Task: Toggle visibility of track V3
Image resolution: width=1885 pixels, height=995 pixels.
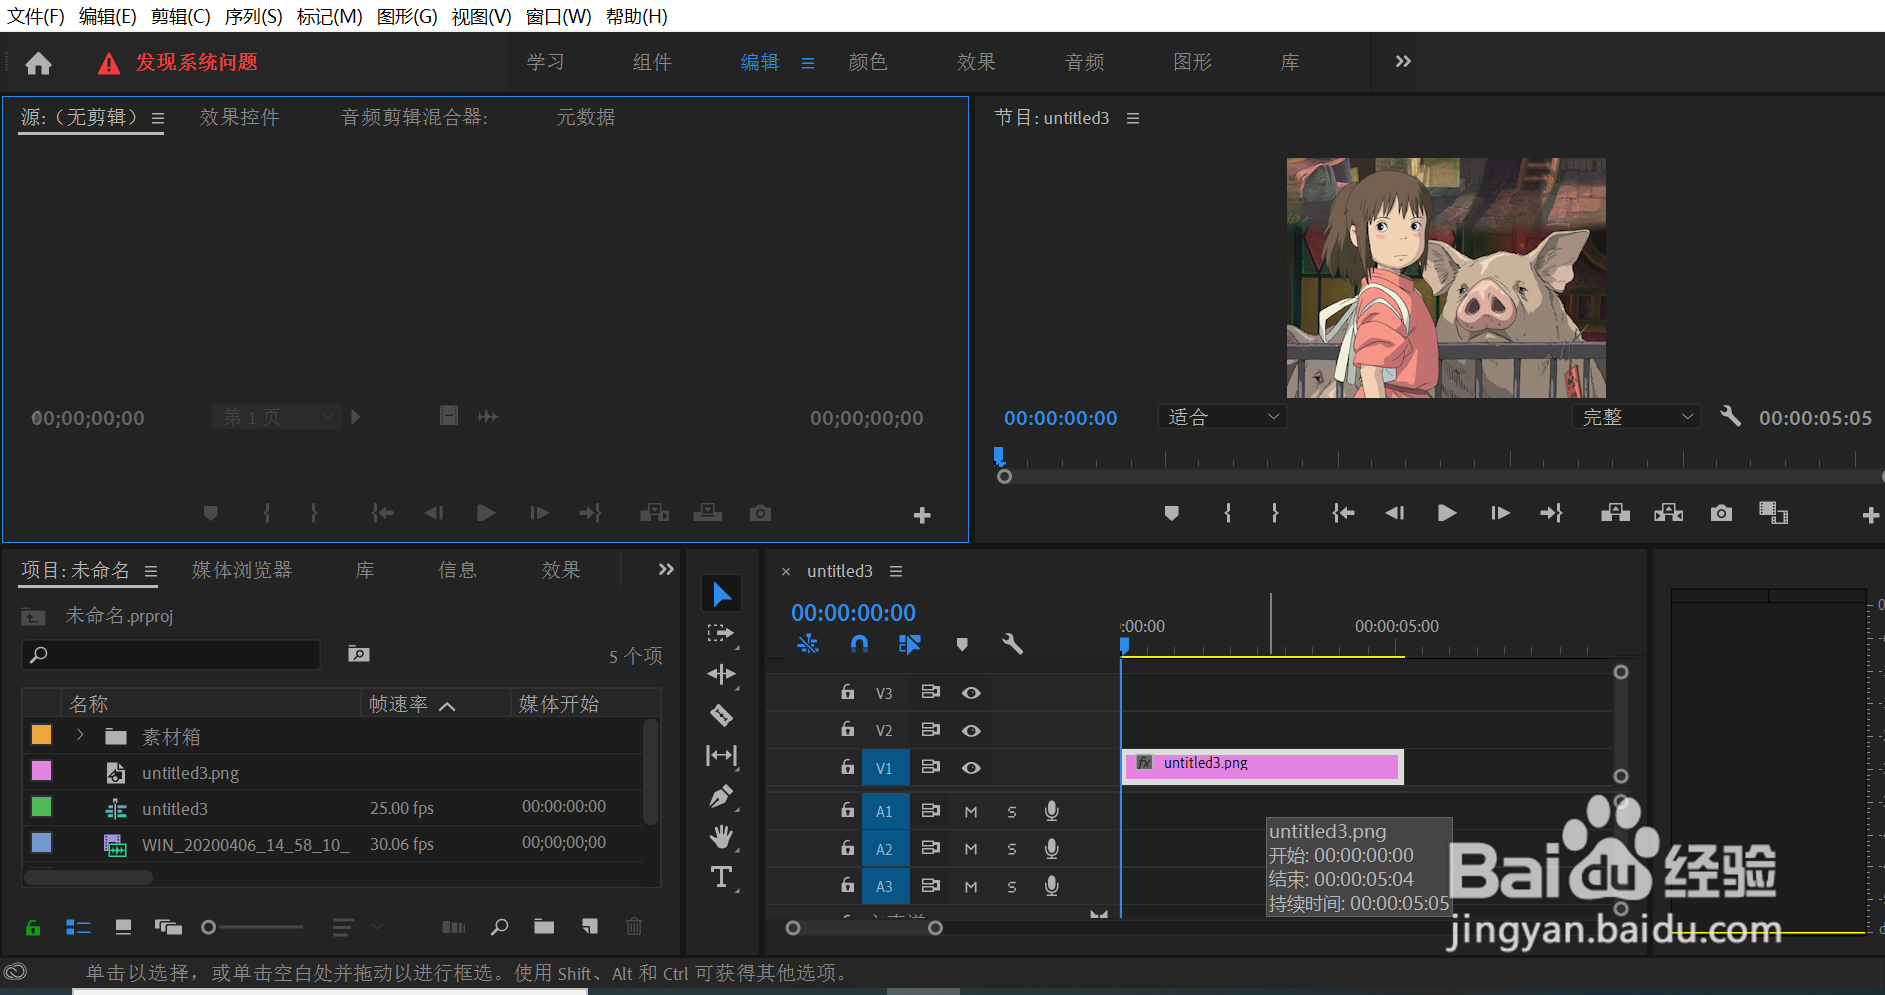Action: 971,692
